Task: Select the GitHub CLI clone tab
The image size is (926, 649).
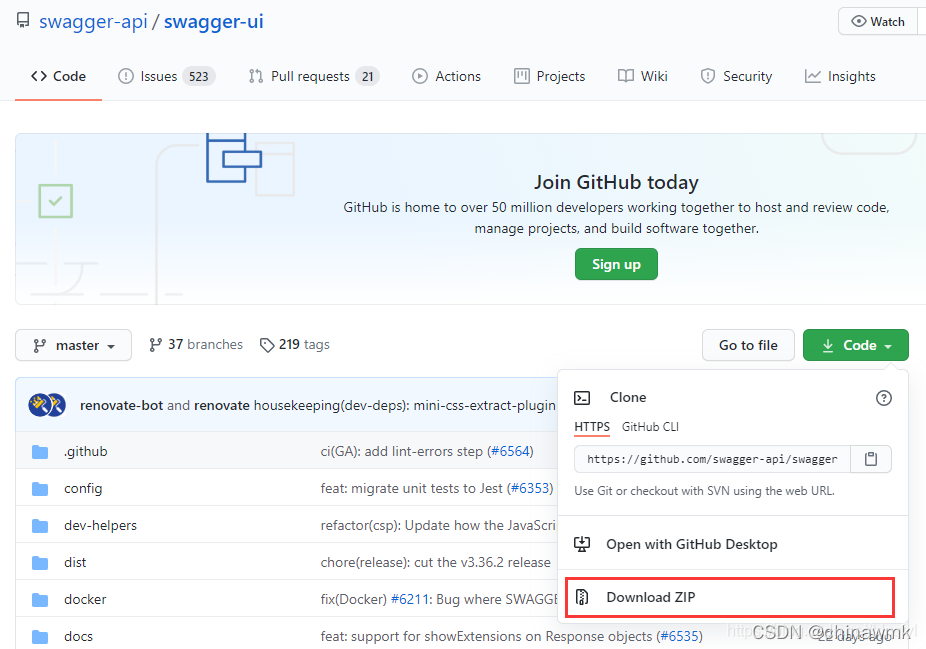Action: pos(650,426)
